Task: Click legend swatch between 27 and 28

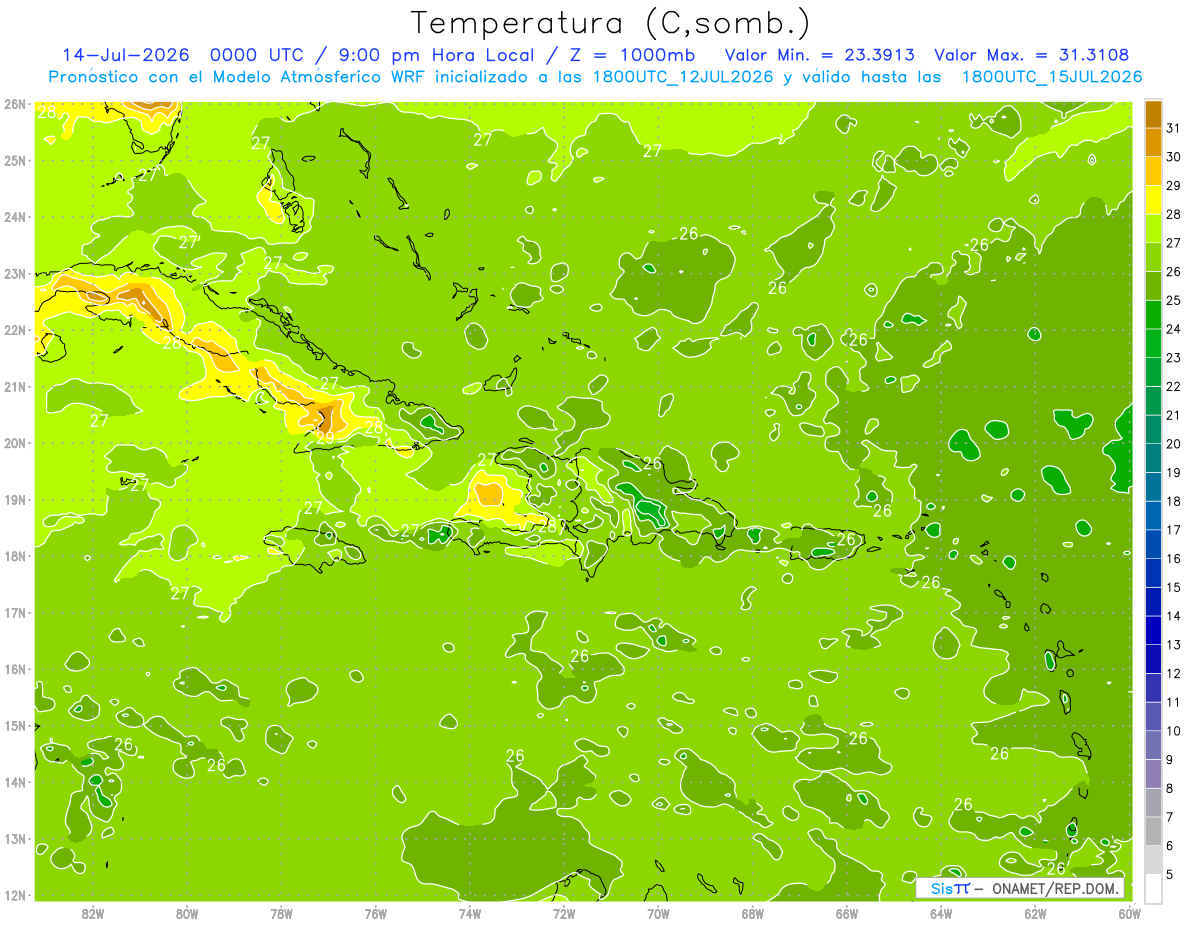Action: point(1153,228)
